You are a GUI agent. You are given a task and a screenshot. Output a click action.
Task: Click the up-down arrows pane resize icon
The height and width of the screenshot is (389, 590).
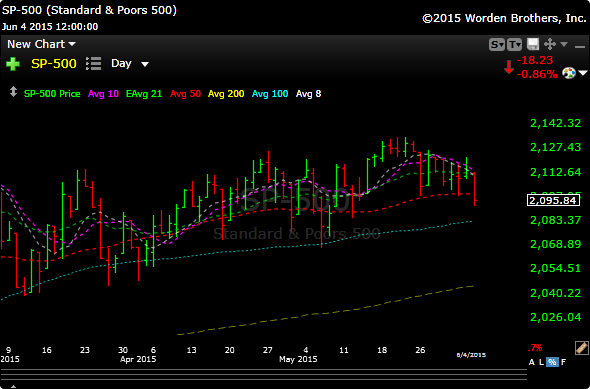(x=13, y=92)
